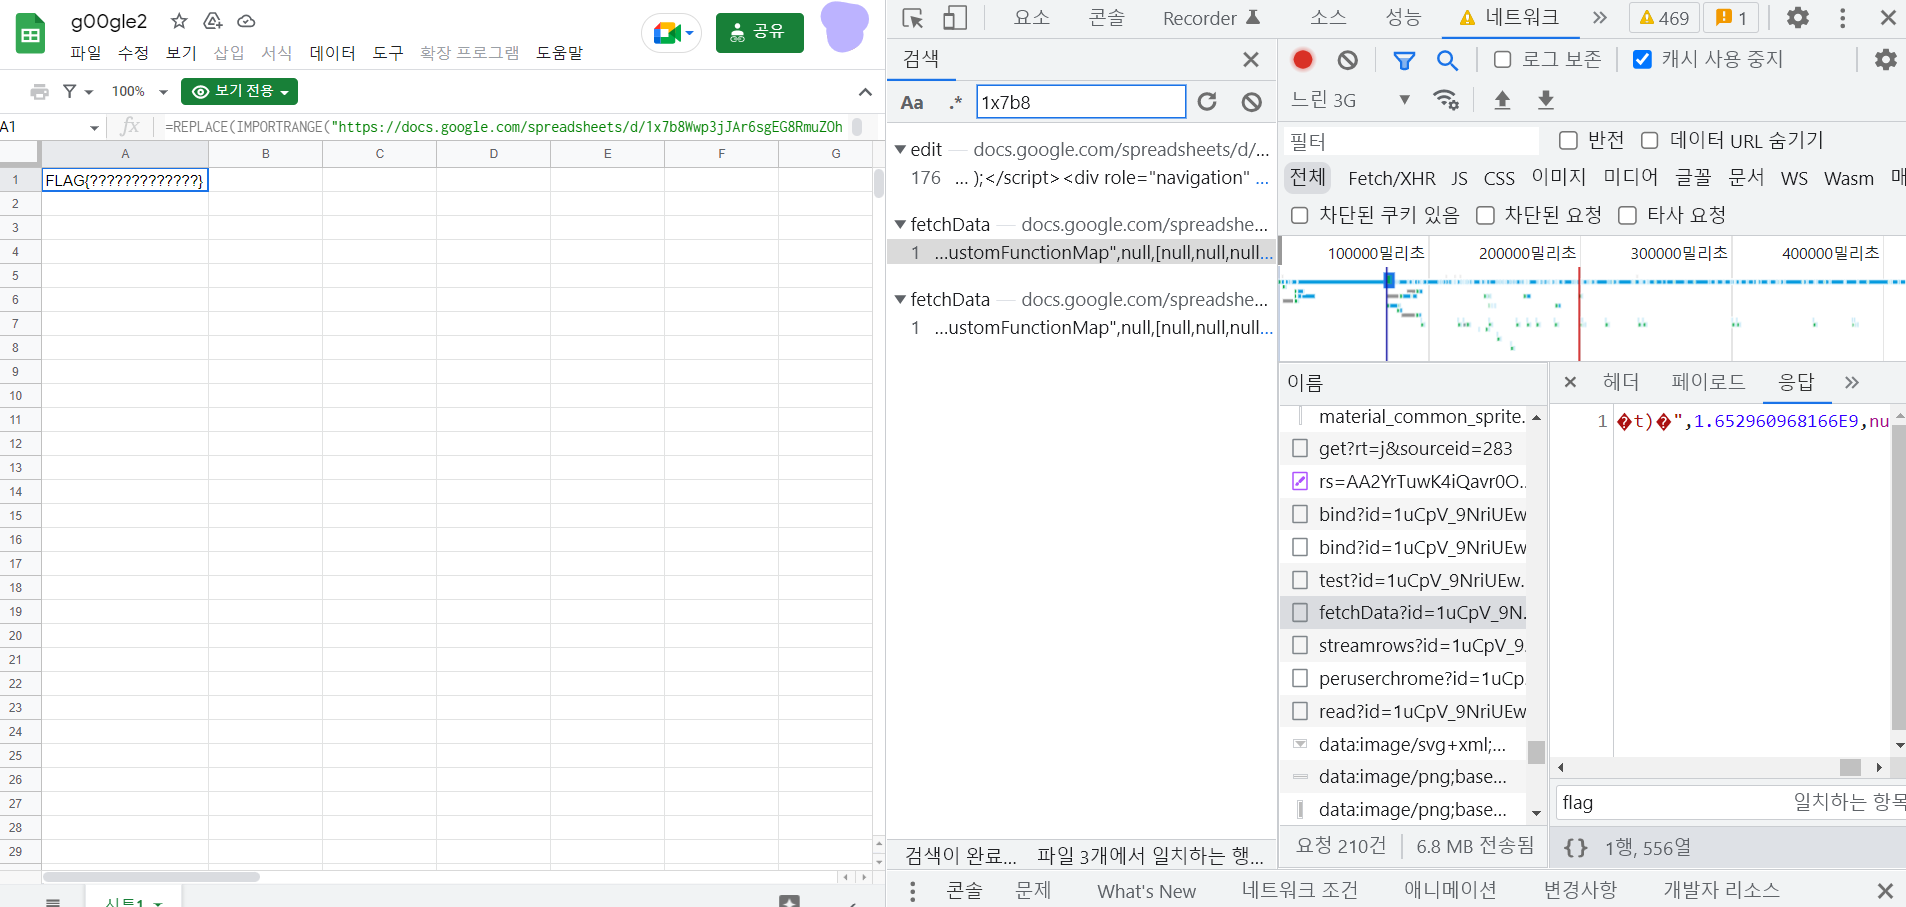Pretty print the response with braces icon
The width and height of the screenshot is (1906, 907).
1576,848
